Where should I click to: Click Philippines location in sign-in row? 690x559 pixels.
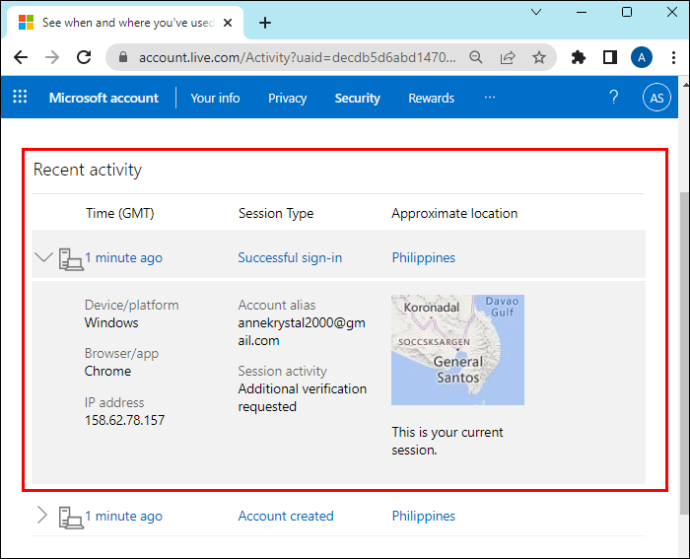click(x=423, y=257)
